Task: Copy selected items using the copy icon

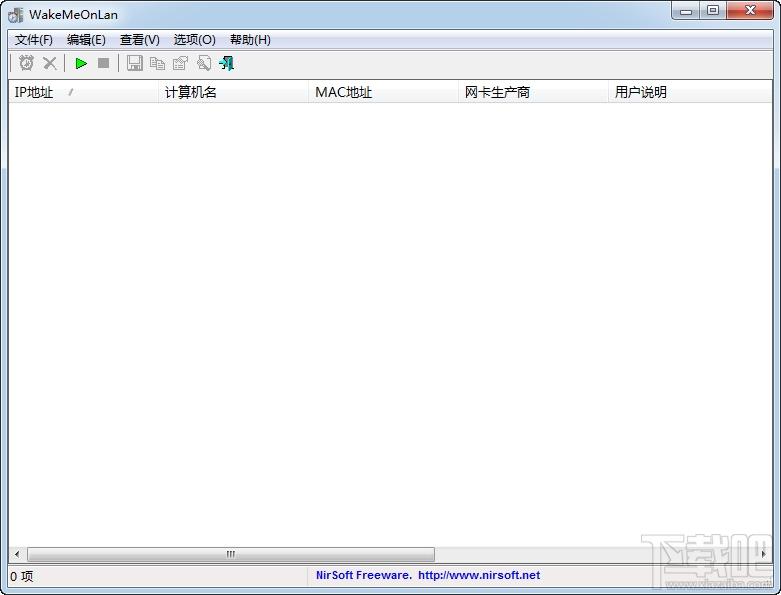Action: pyautogui.click(x=157, y=63)
